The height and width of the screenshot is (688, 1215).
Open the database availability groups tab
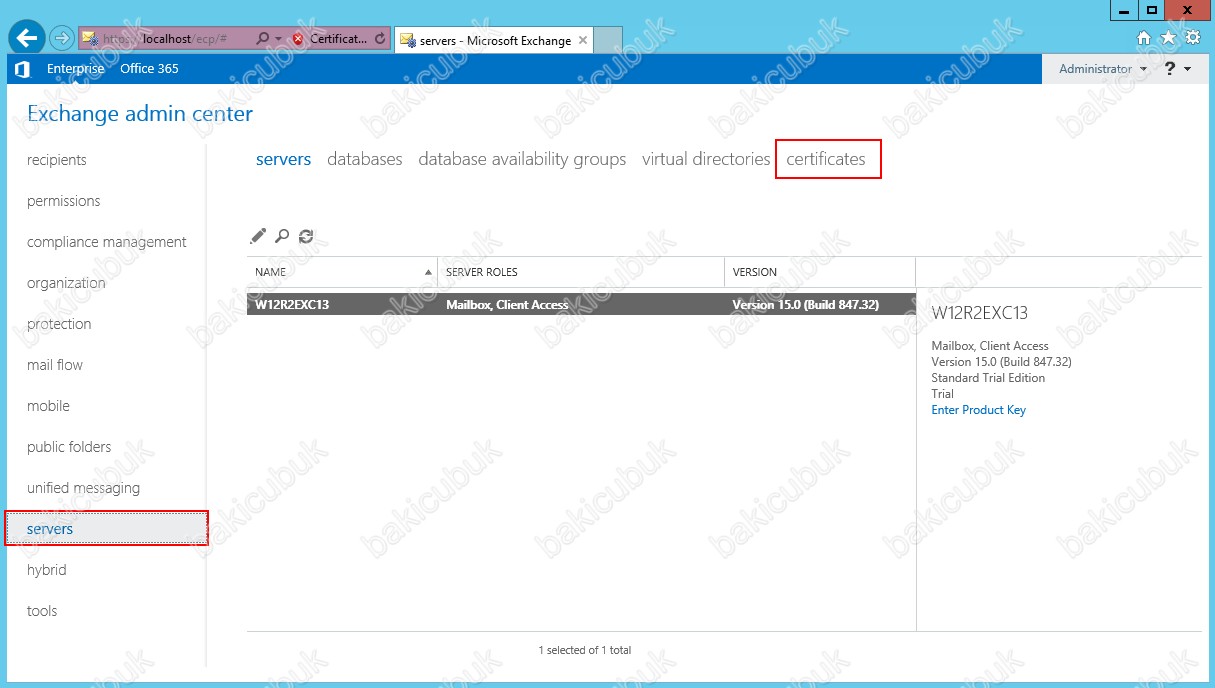[x=522, y=159]
